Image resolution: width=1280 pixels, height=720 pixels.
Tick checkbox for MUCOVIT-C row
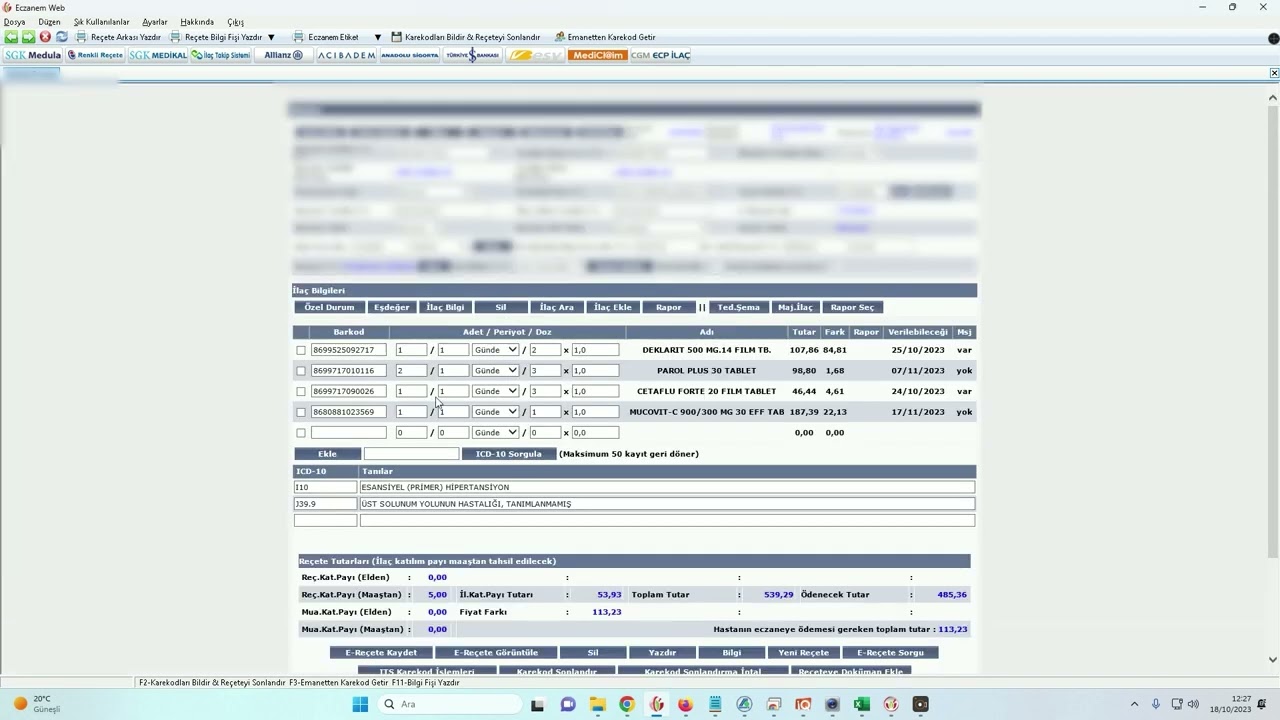pos(301,412)
